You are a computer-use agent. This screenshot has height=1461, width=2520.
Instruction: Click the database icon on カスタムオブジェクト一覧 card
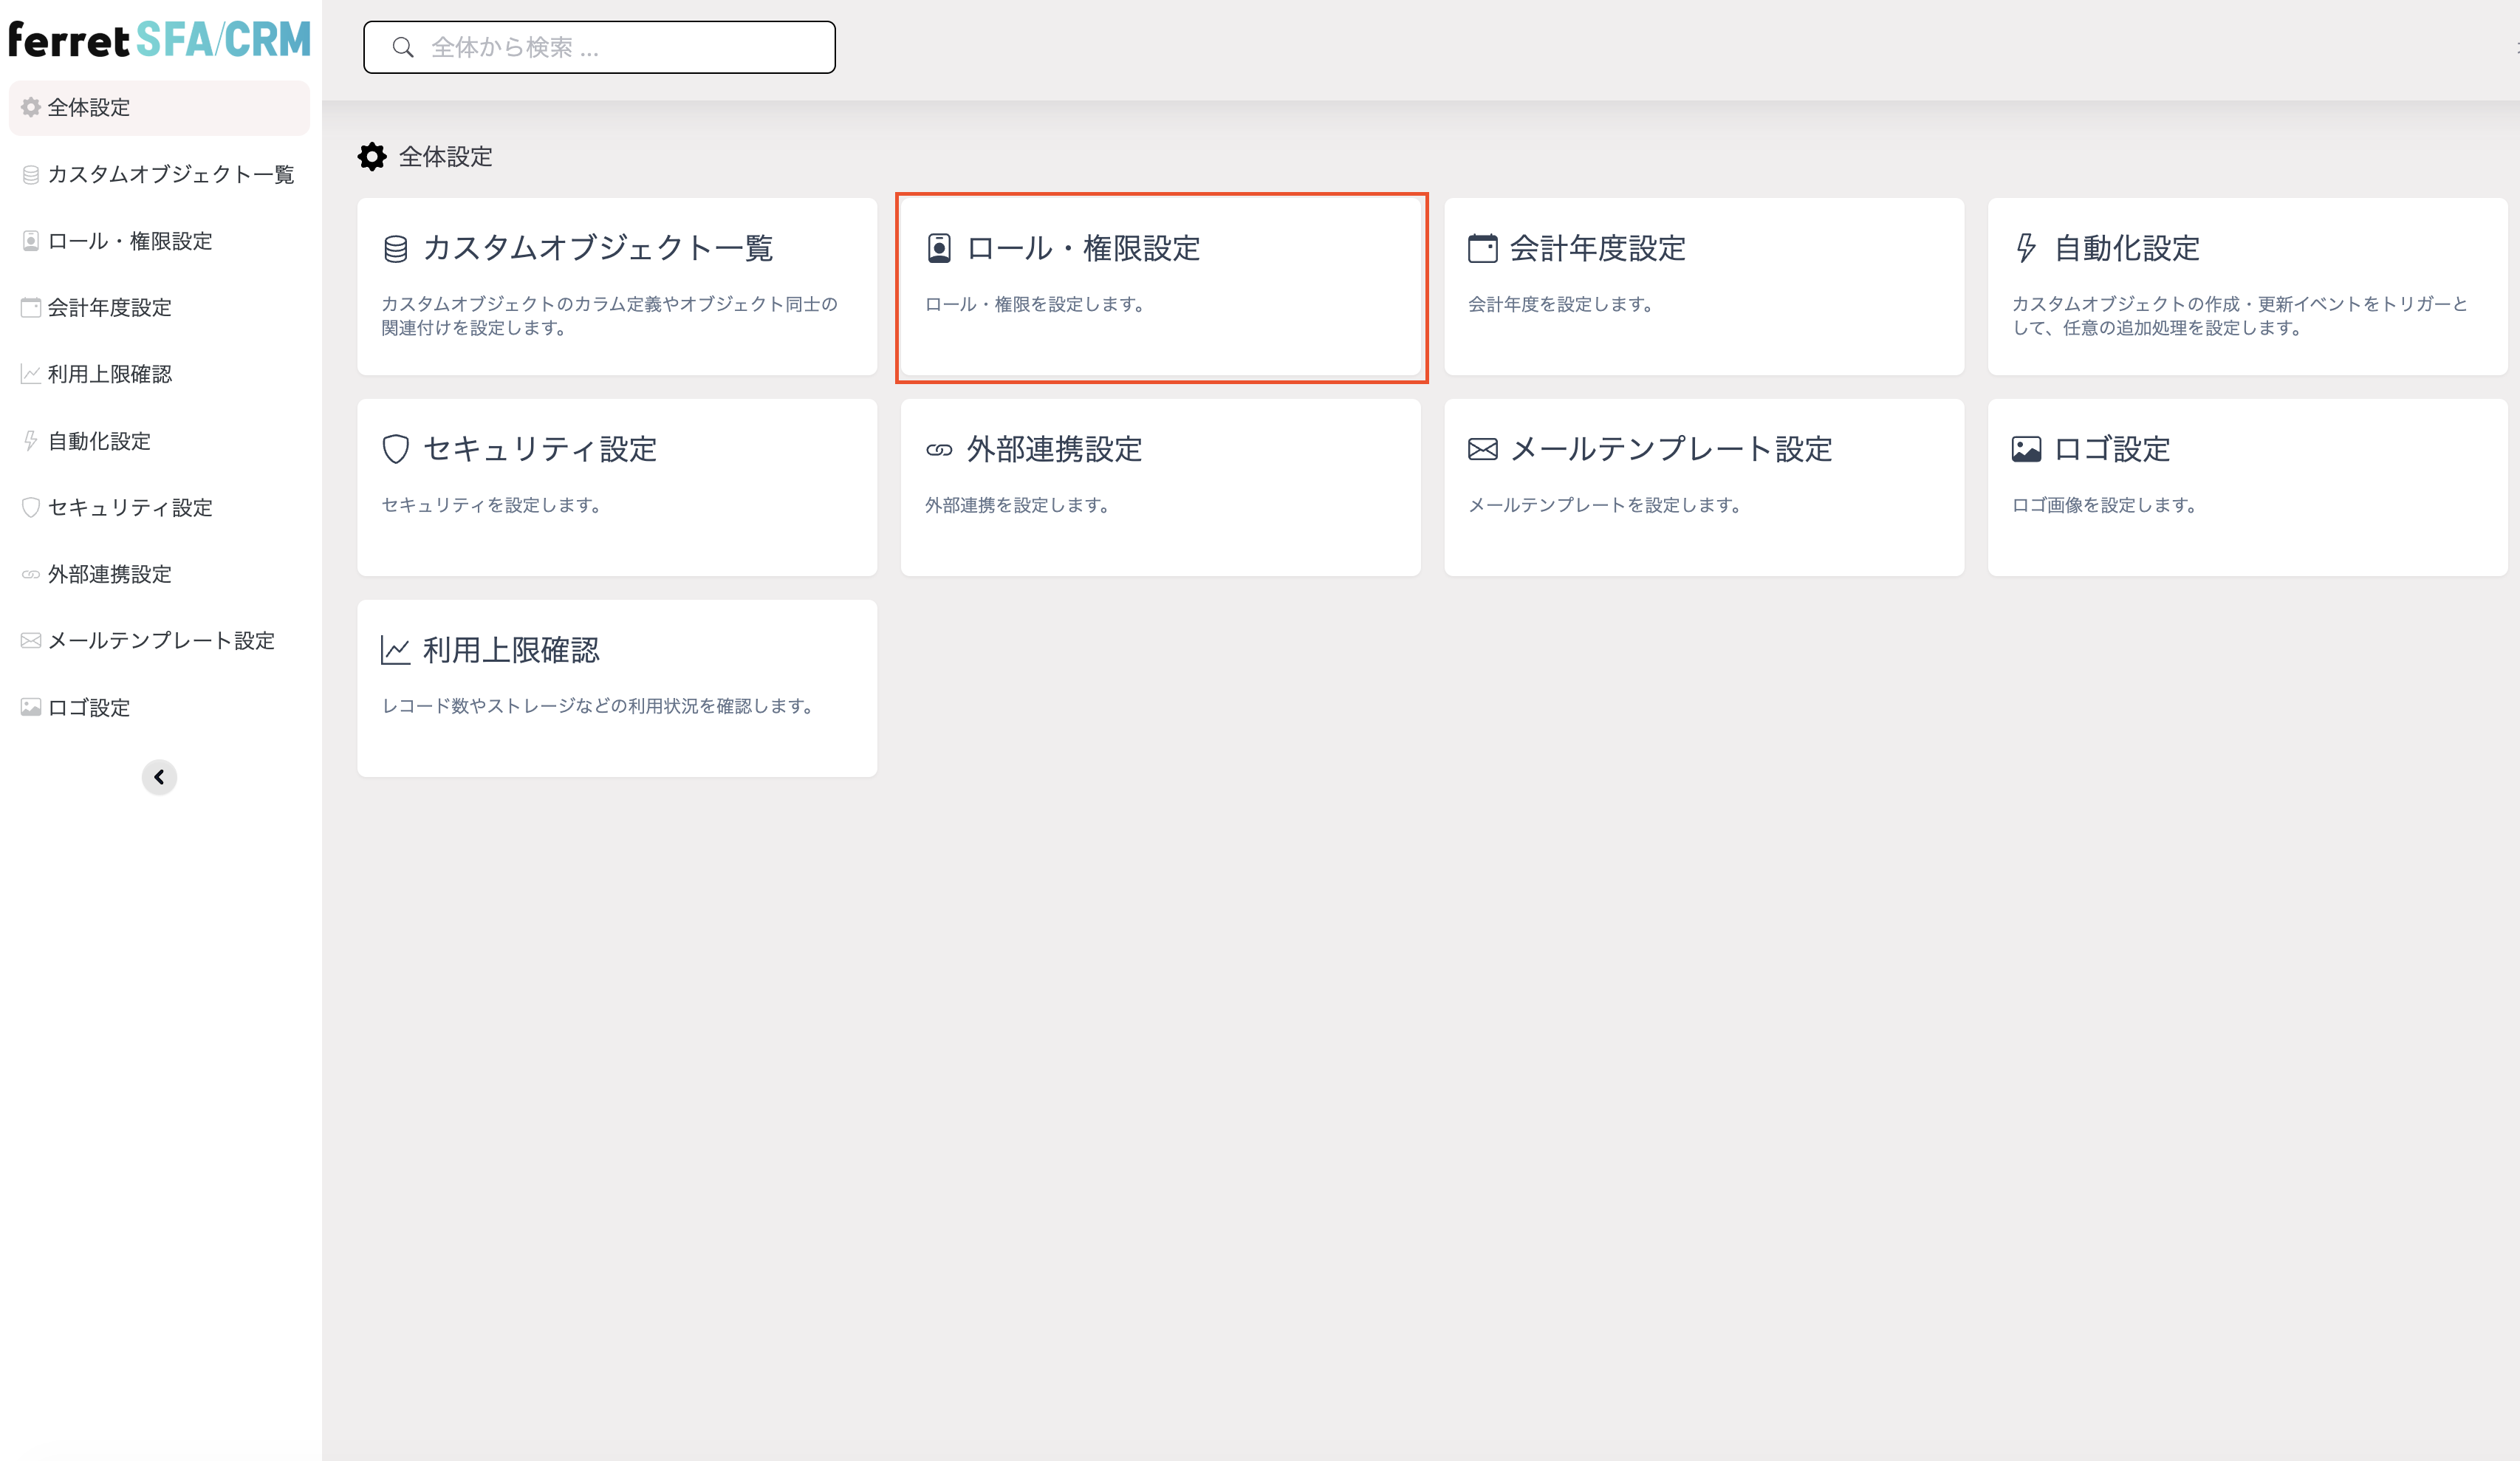(x=396, y=248)
